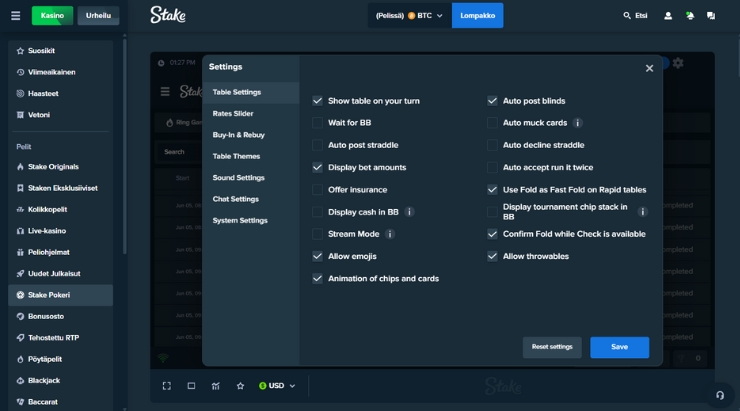Info icon next to Stream Mode

390,234
